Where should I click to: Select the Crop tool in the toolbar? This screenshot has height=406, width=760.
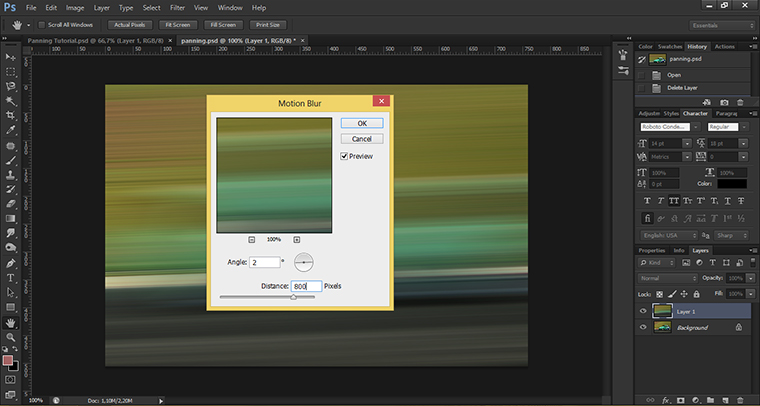click(x=10, y=116)
